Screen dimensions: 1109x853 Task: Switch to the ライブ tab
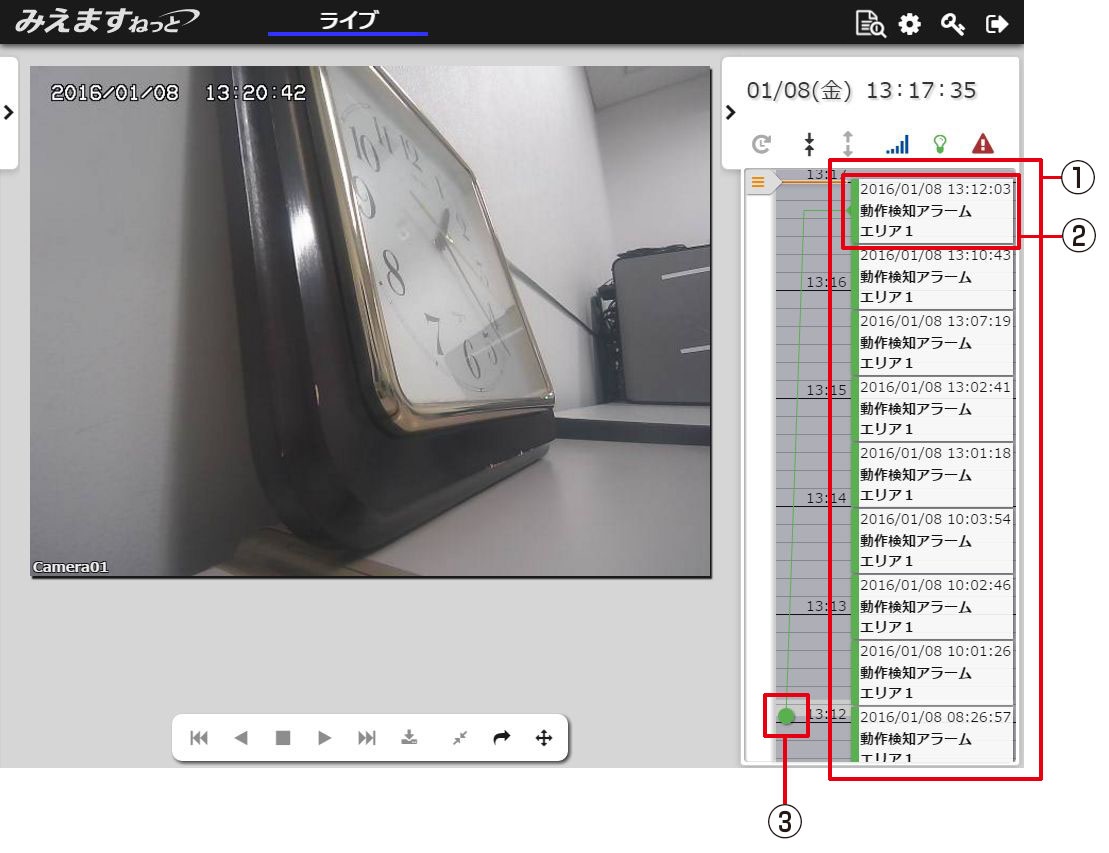tap(348, 21)
